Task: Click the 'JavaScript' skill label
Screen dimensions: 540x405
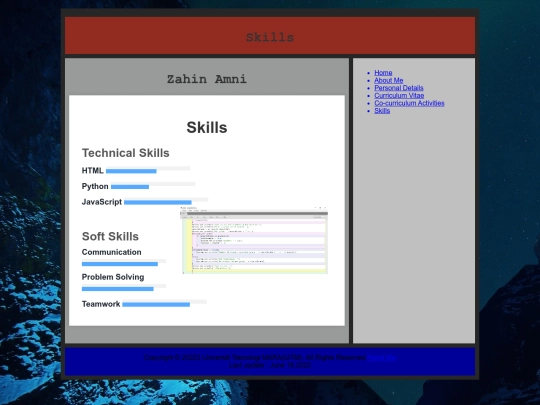Action: pyautogui.click(x=102, y=202)
